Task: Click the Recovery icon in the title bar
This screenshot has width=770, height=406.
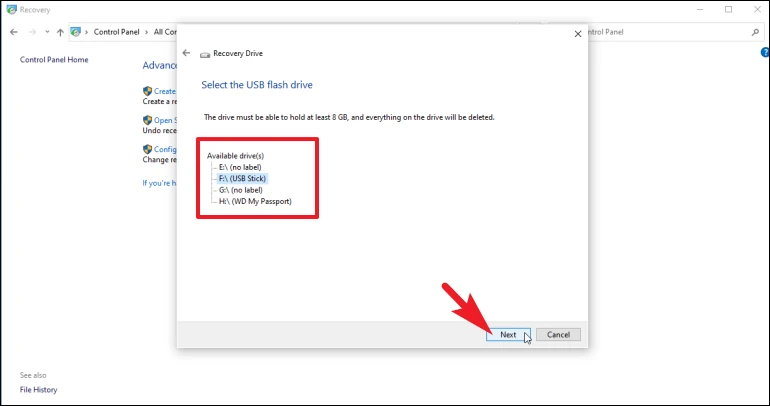Action: point(10,9)
